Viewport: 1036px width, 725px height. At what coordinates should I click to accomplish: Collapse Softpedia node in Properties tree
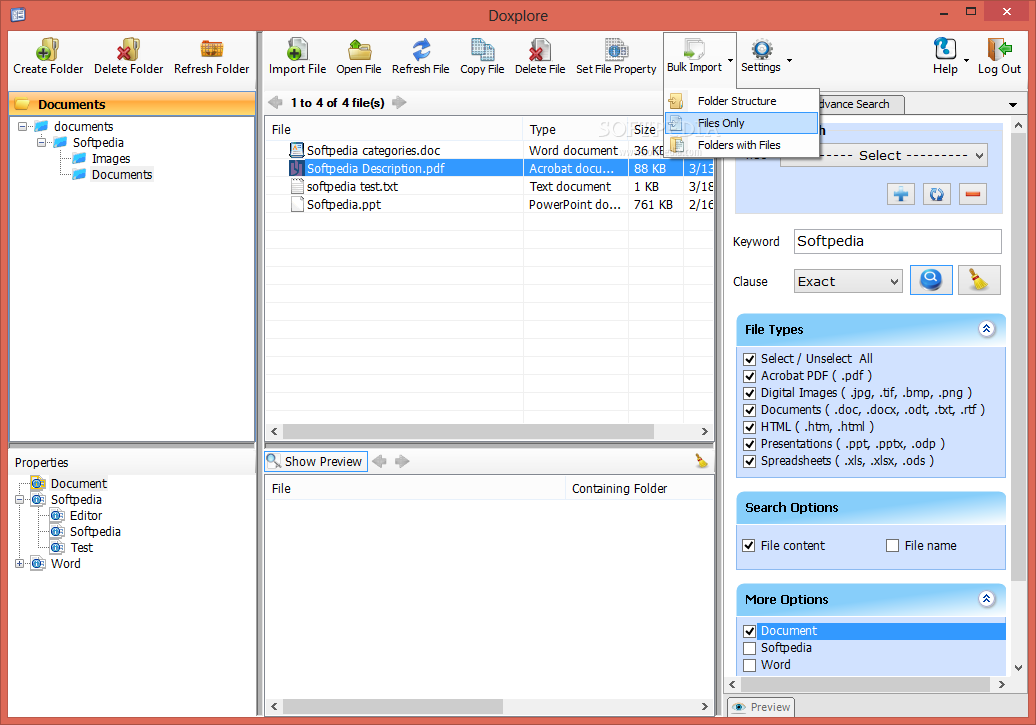[20, 500]
